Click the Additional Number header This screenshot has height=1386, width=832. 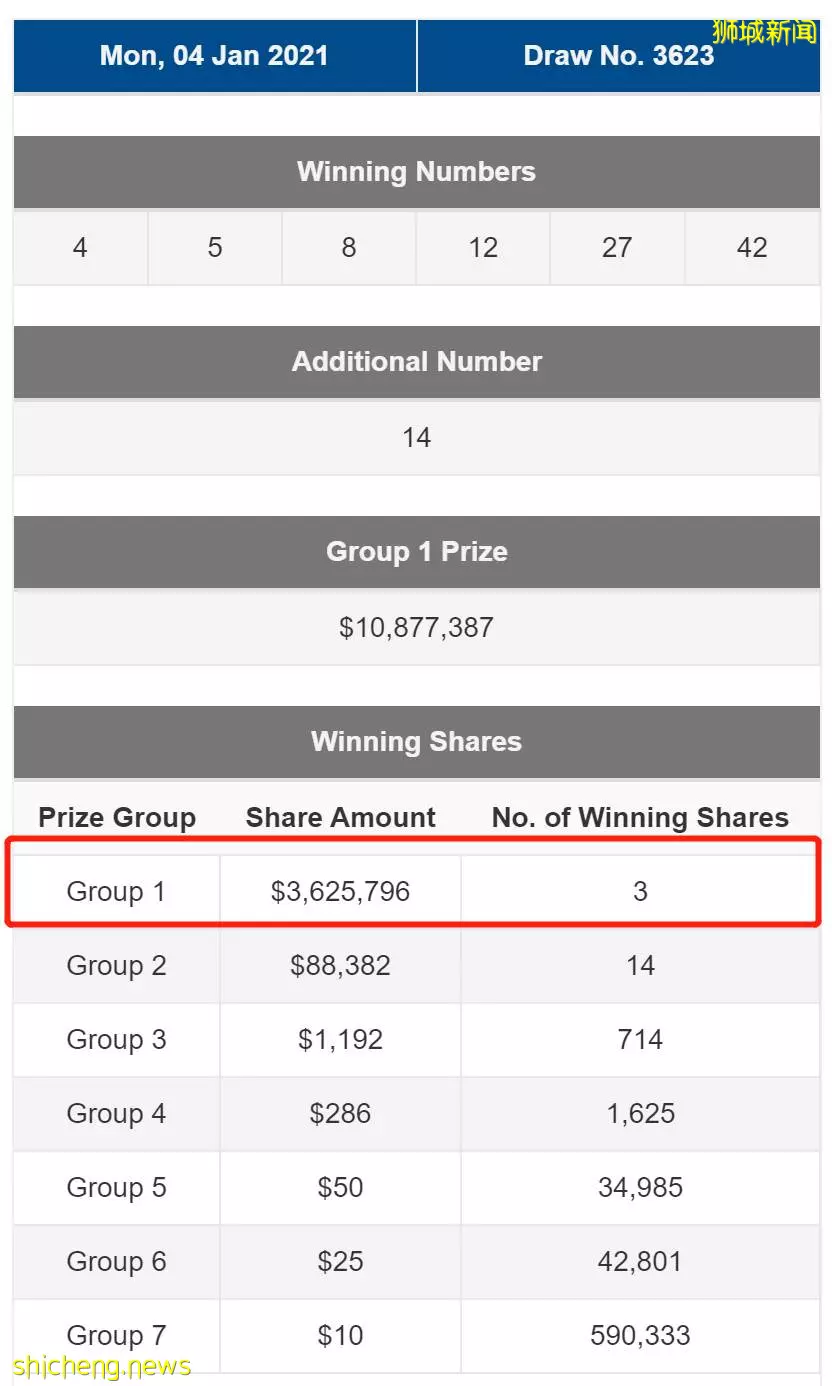[x=416, y=362]
